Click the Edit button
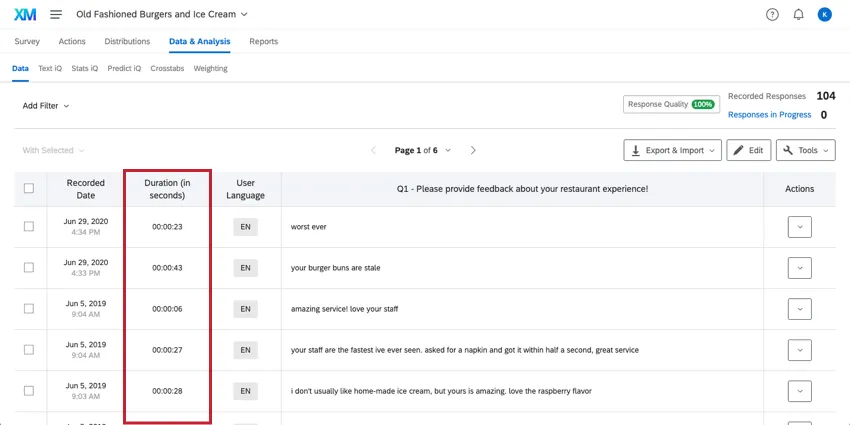The image size is (850, 425). point(749,150)
